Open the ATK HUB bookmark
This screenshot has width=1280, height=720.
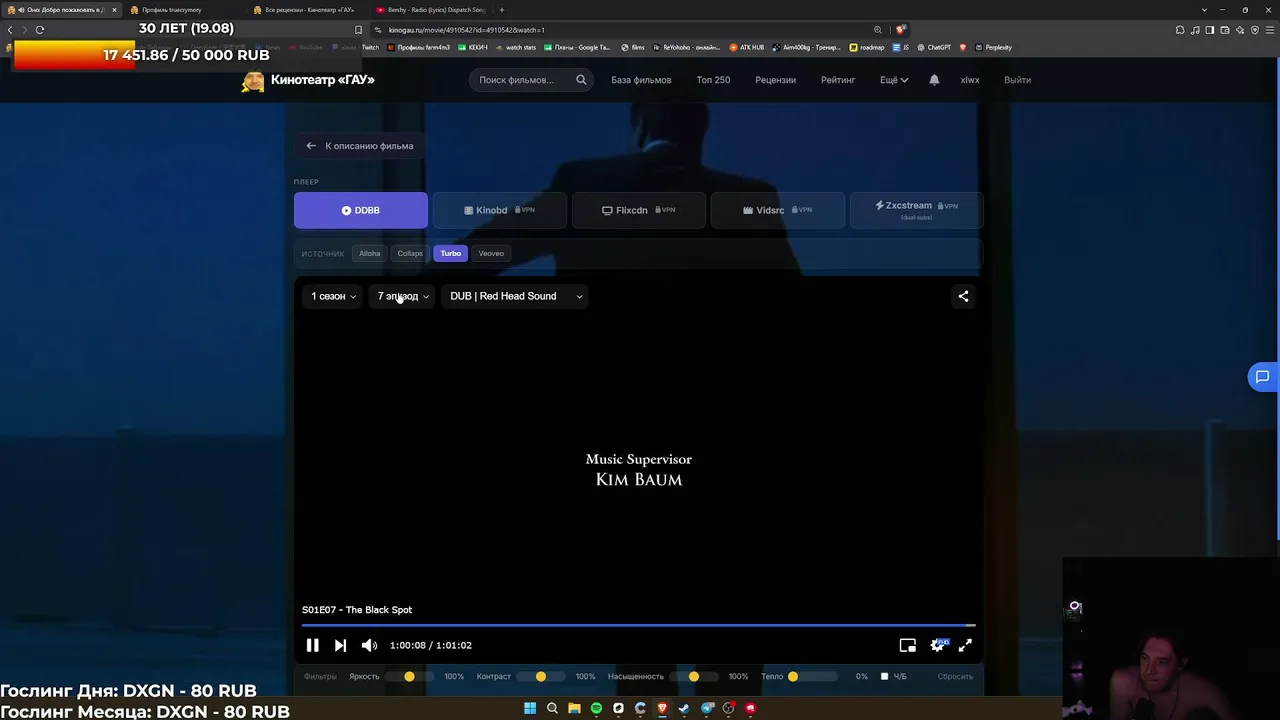click(x=746, y=47)
